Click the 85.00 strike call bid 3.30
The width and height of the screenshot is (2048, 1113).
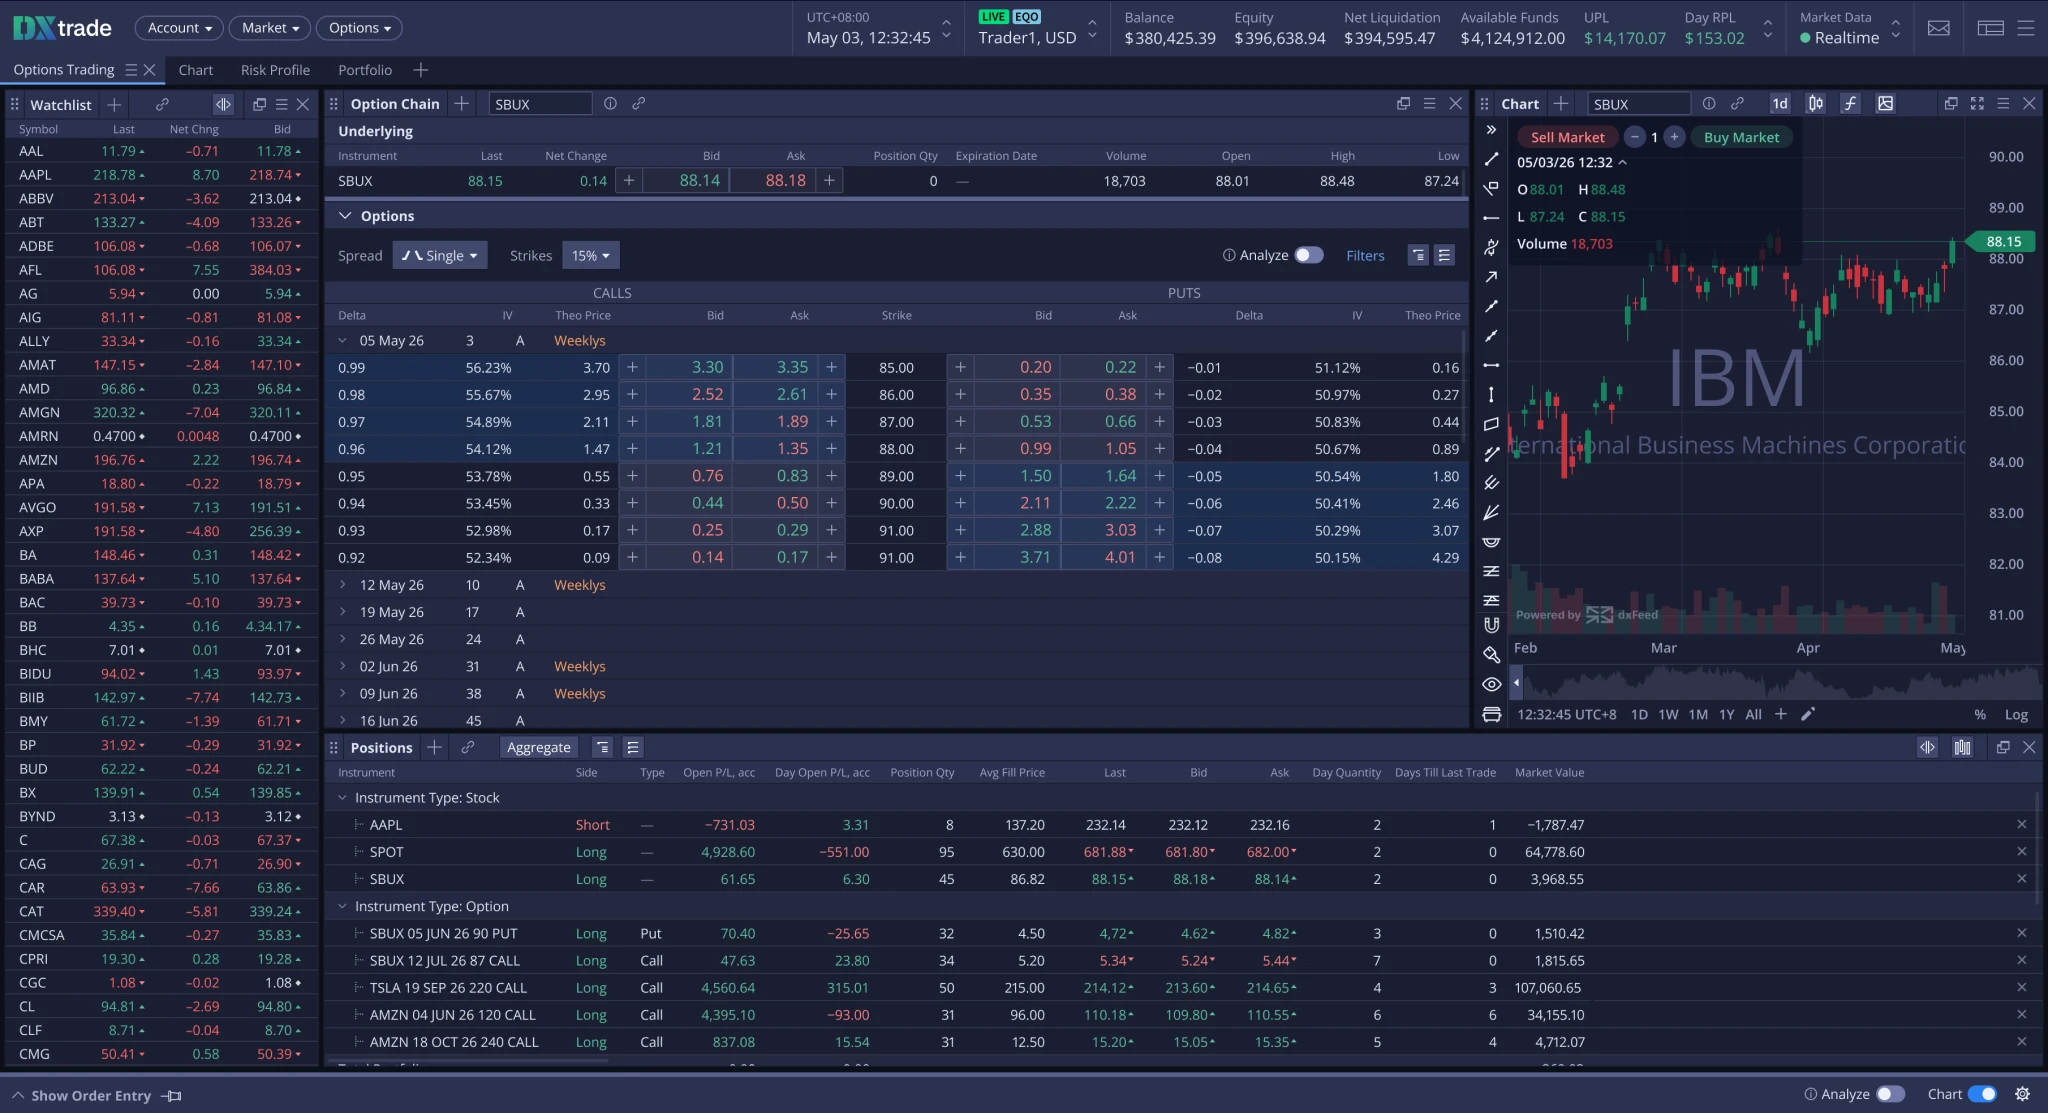click(x=688, y=367)
